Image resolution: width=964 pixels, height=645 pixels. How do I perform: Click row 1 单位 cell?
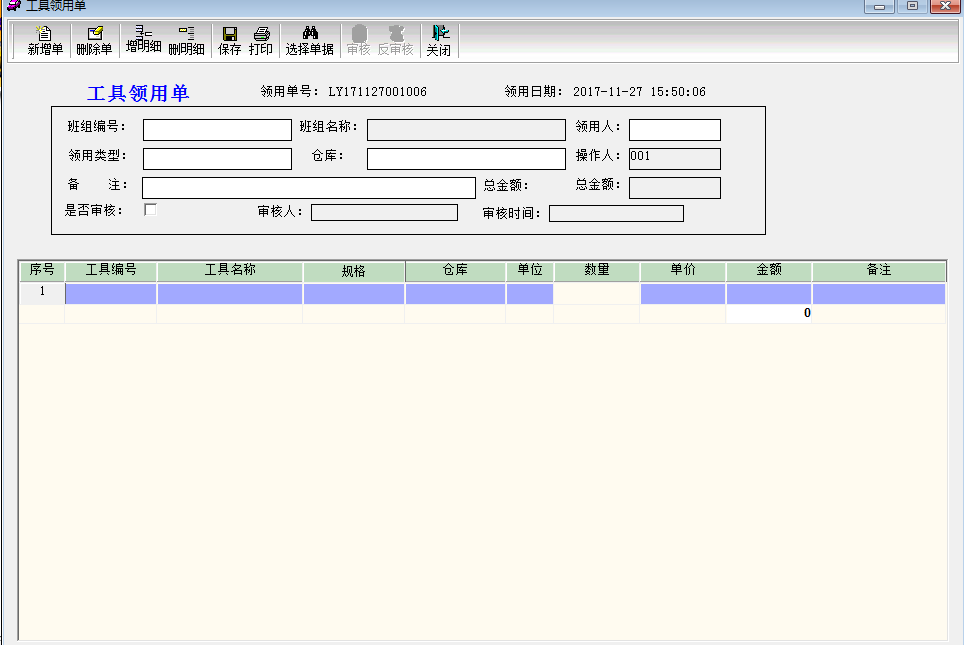click(529, 293)
